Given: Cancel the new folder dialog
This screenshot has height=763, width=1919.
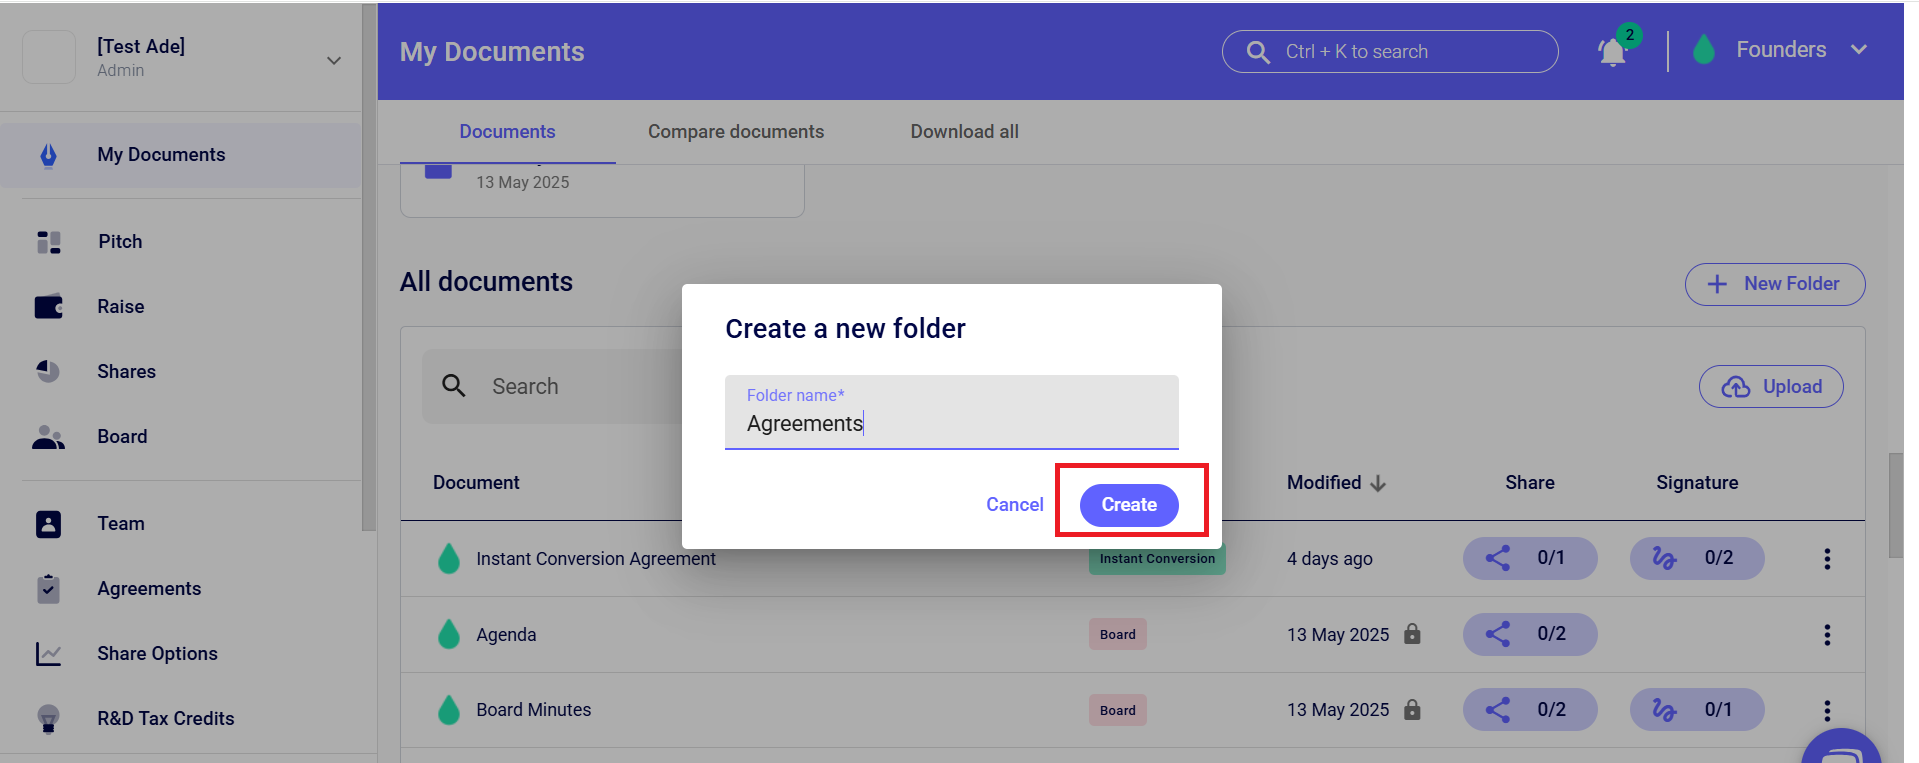Looking at the screenshot, I should [x=1014, y=505].
